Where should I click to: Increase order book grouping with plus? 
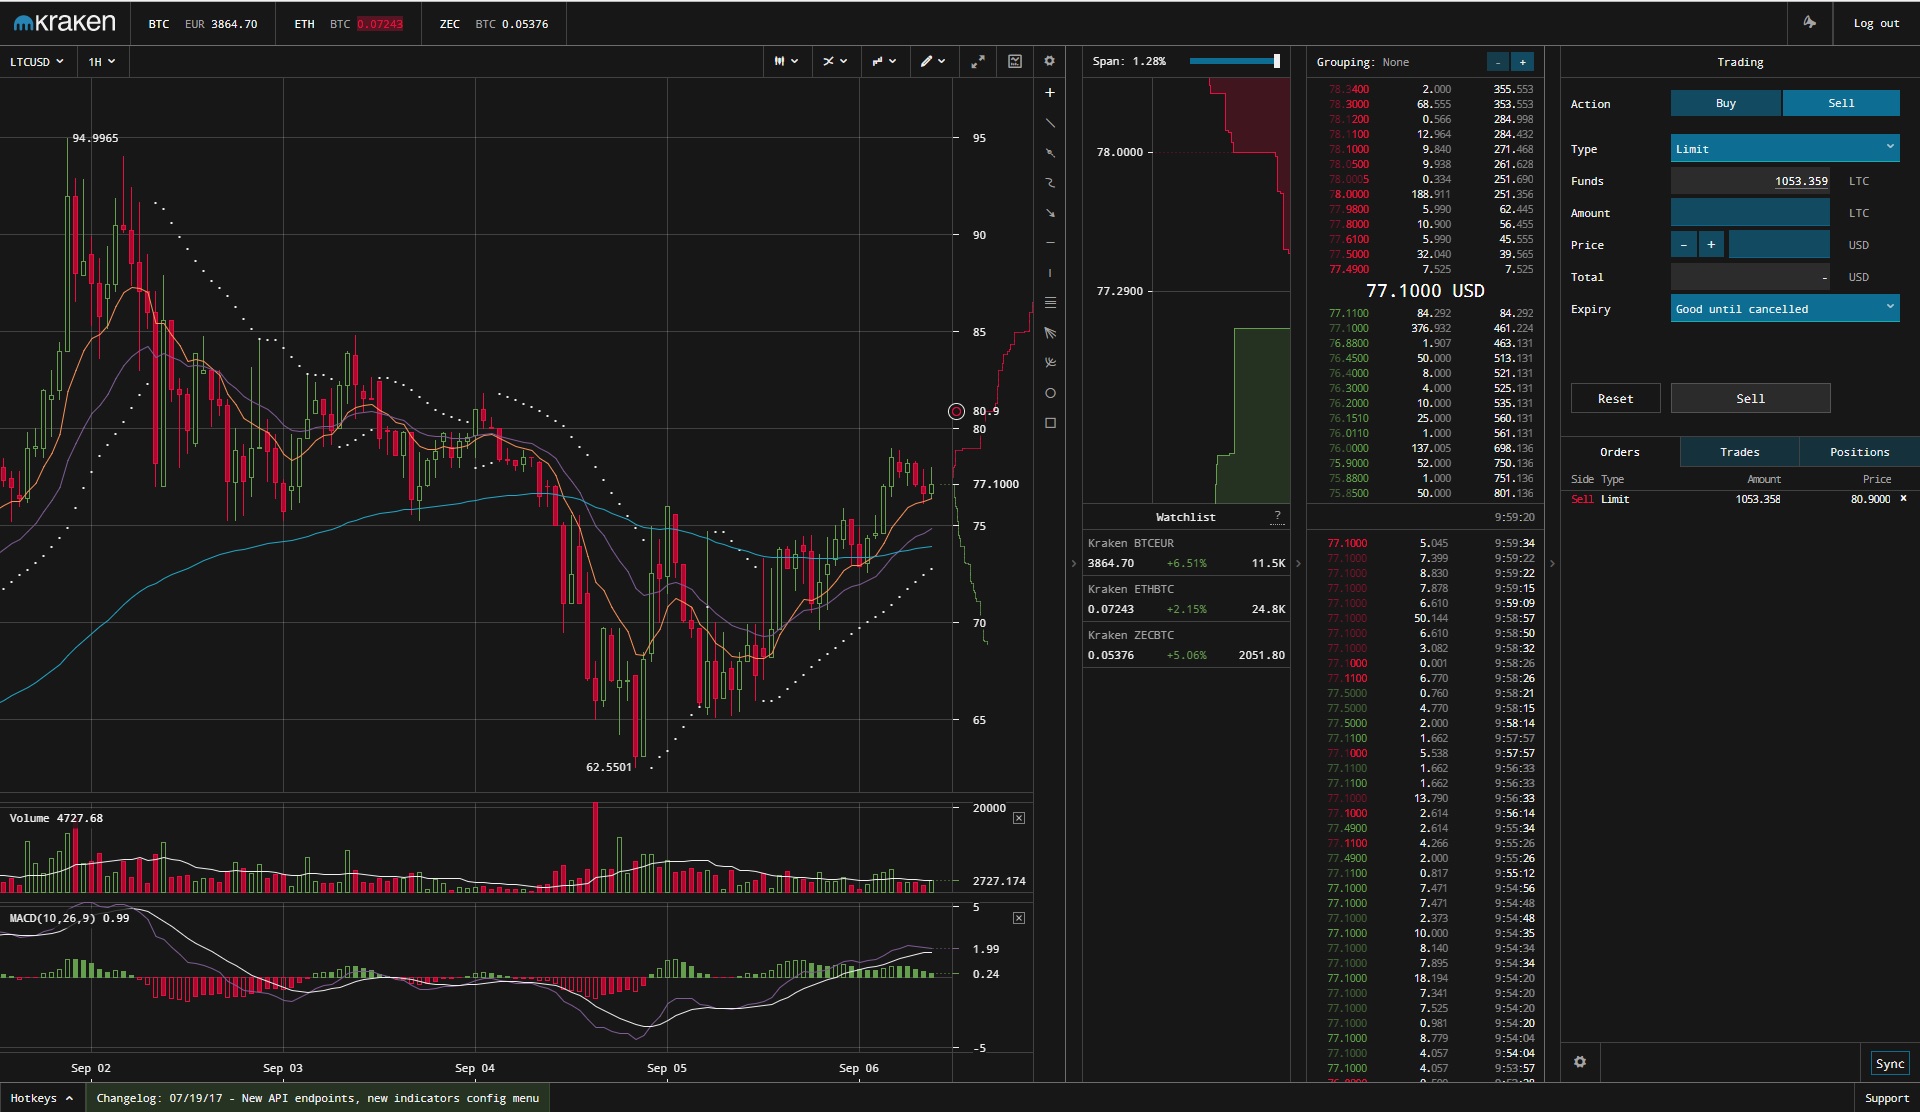(x=1522, y=62)
